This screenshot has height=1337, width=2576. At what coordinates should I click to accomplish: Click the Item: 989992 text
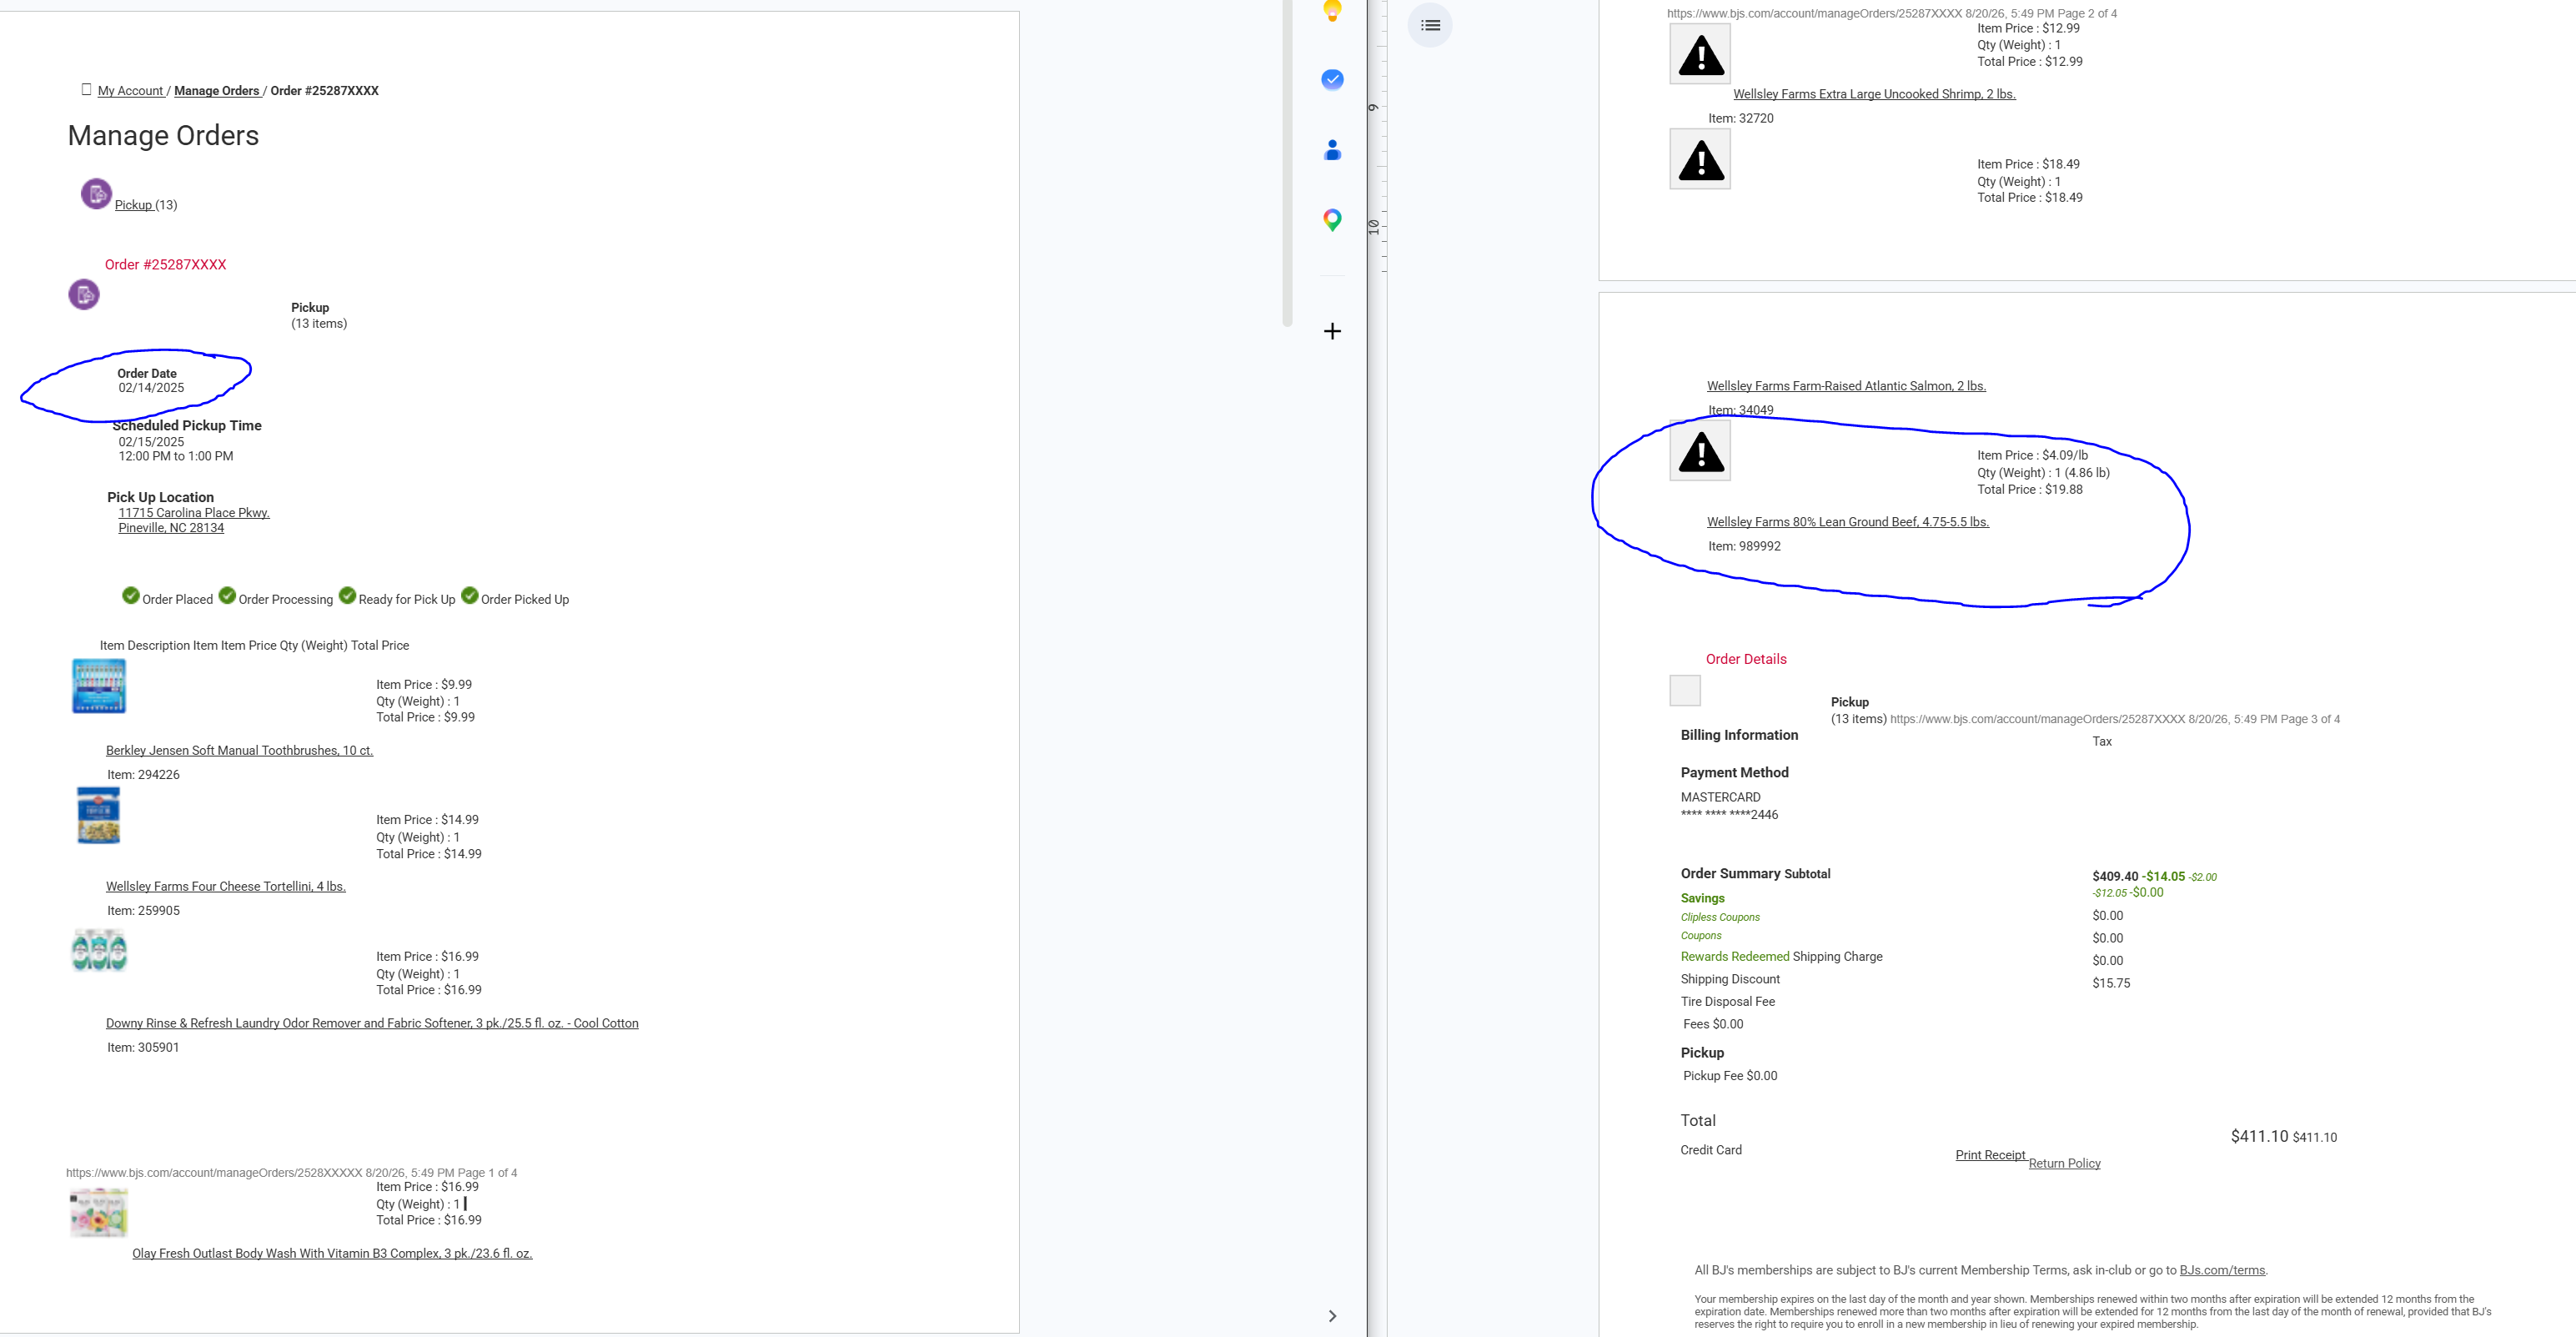[1744, 547]
